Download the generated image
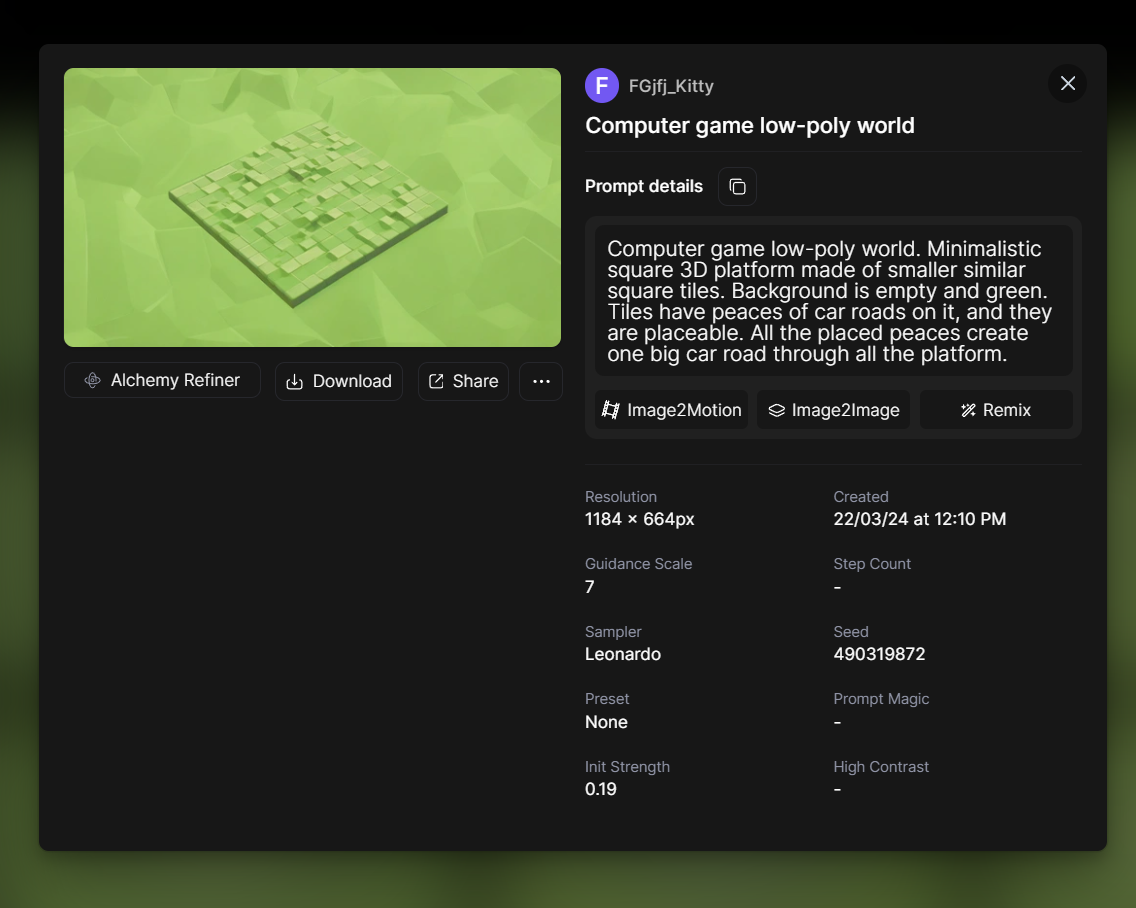 [339, 381]
